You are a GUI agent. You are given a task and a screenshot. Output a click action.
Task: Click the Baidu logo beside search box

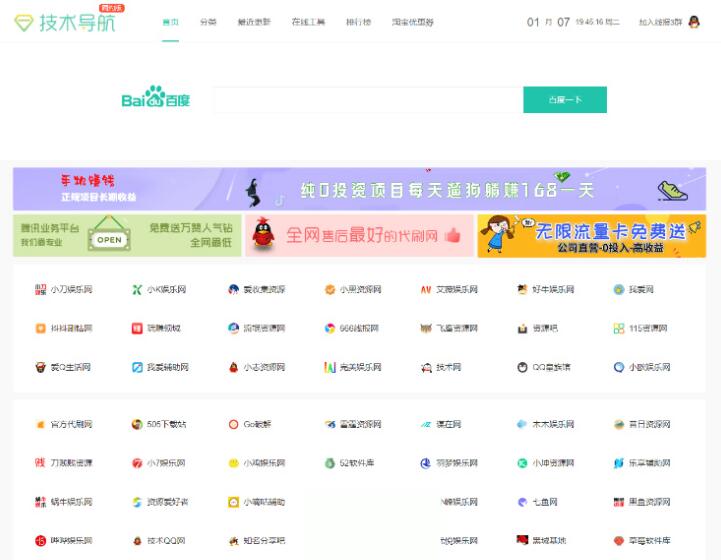155,99
